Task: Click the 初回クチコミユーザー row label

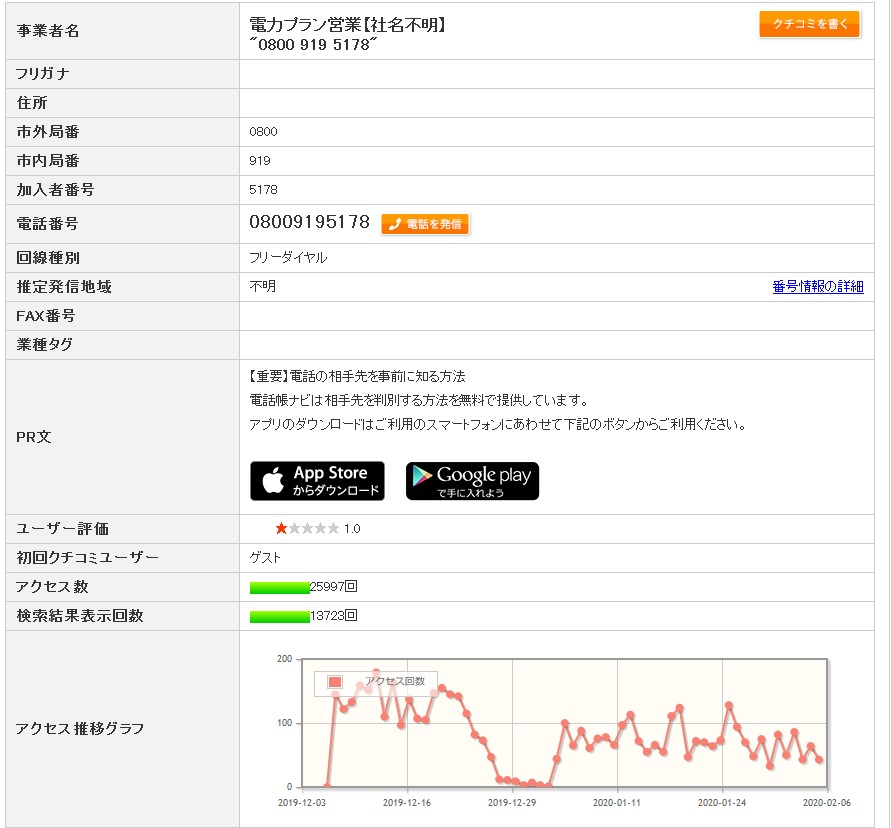Action: tap(88, 557)
